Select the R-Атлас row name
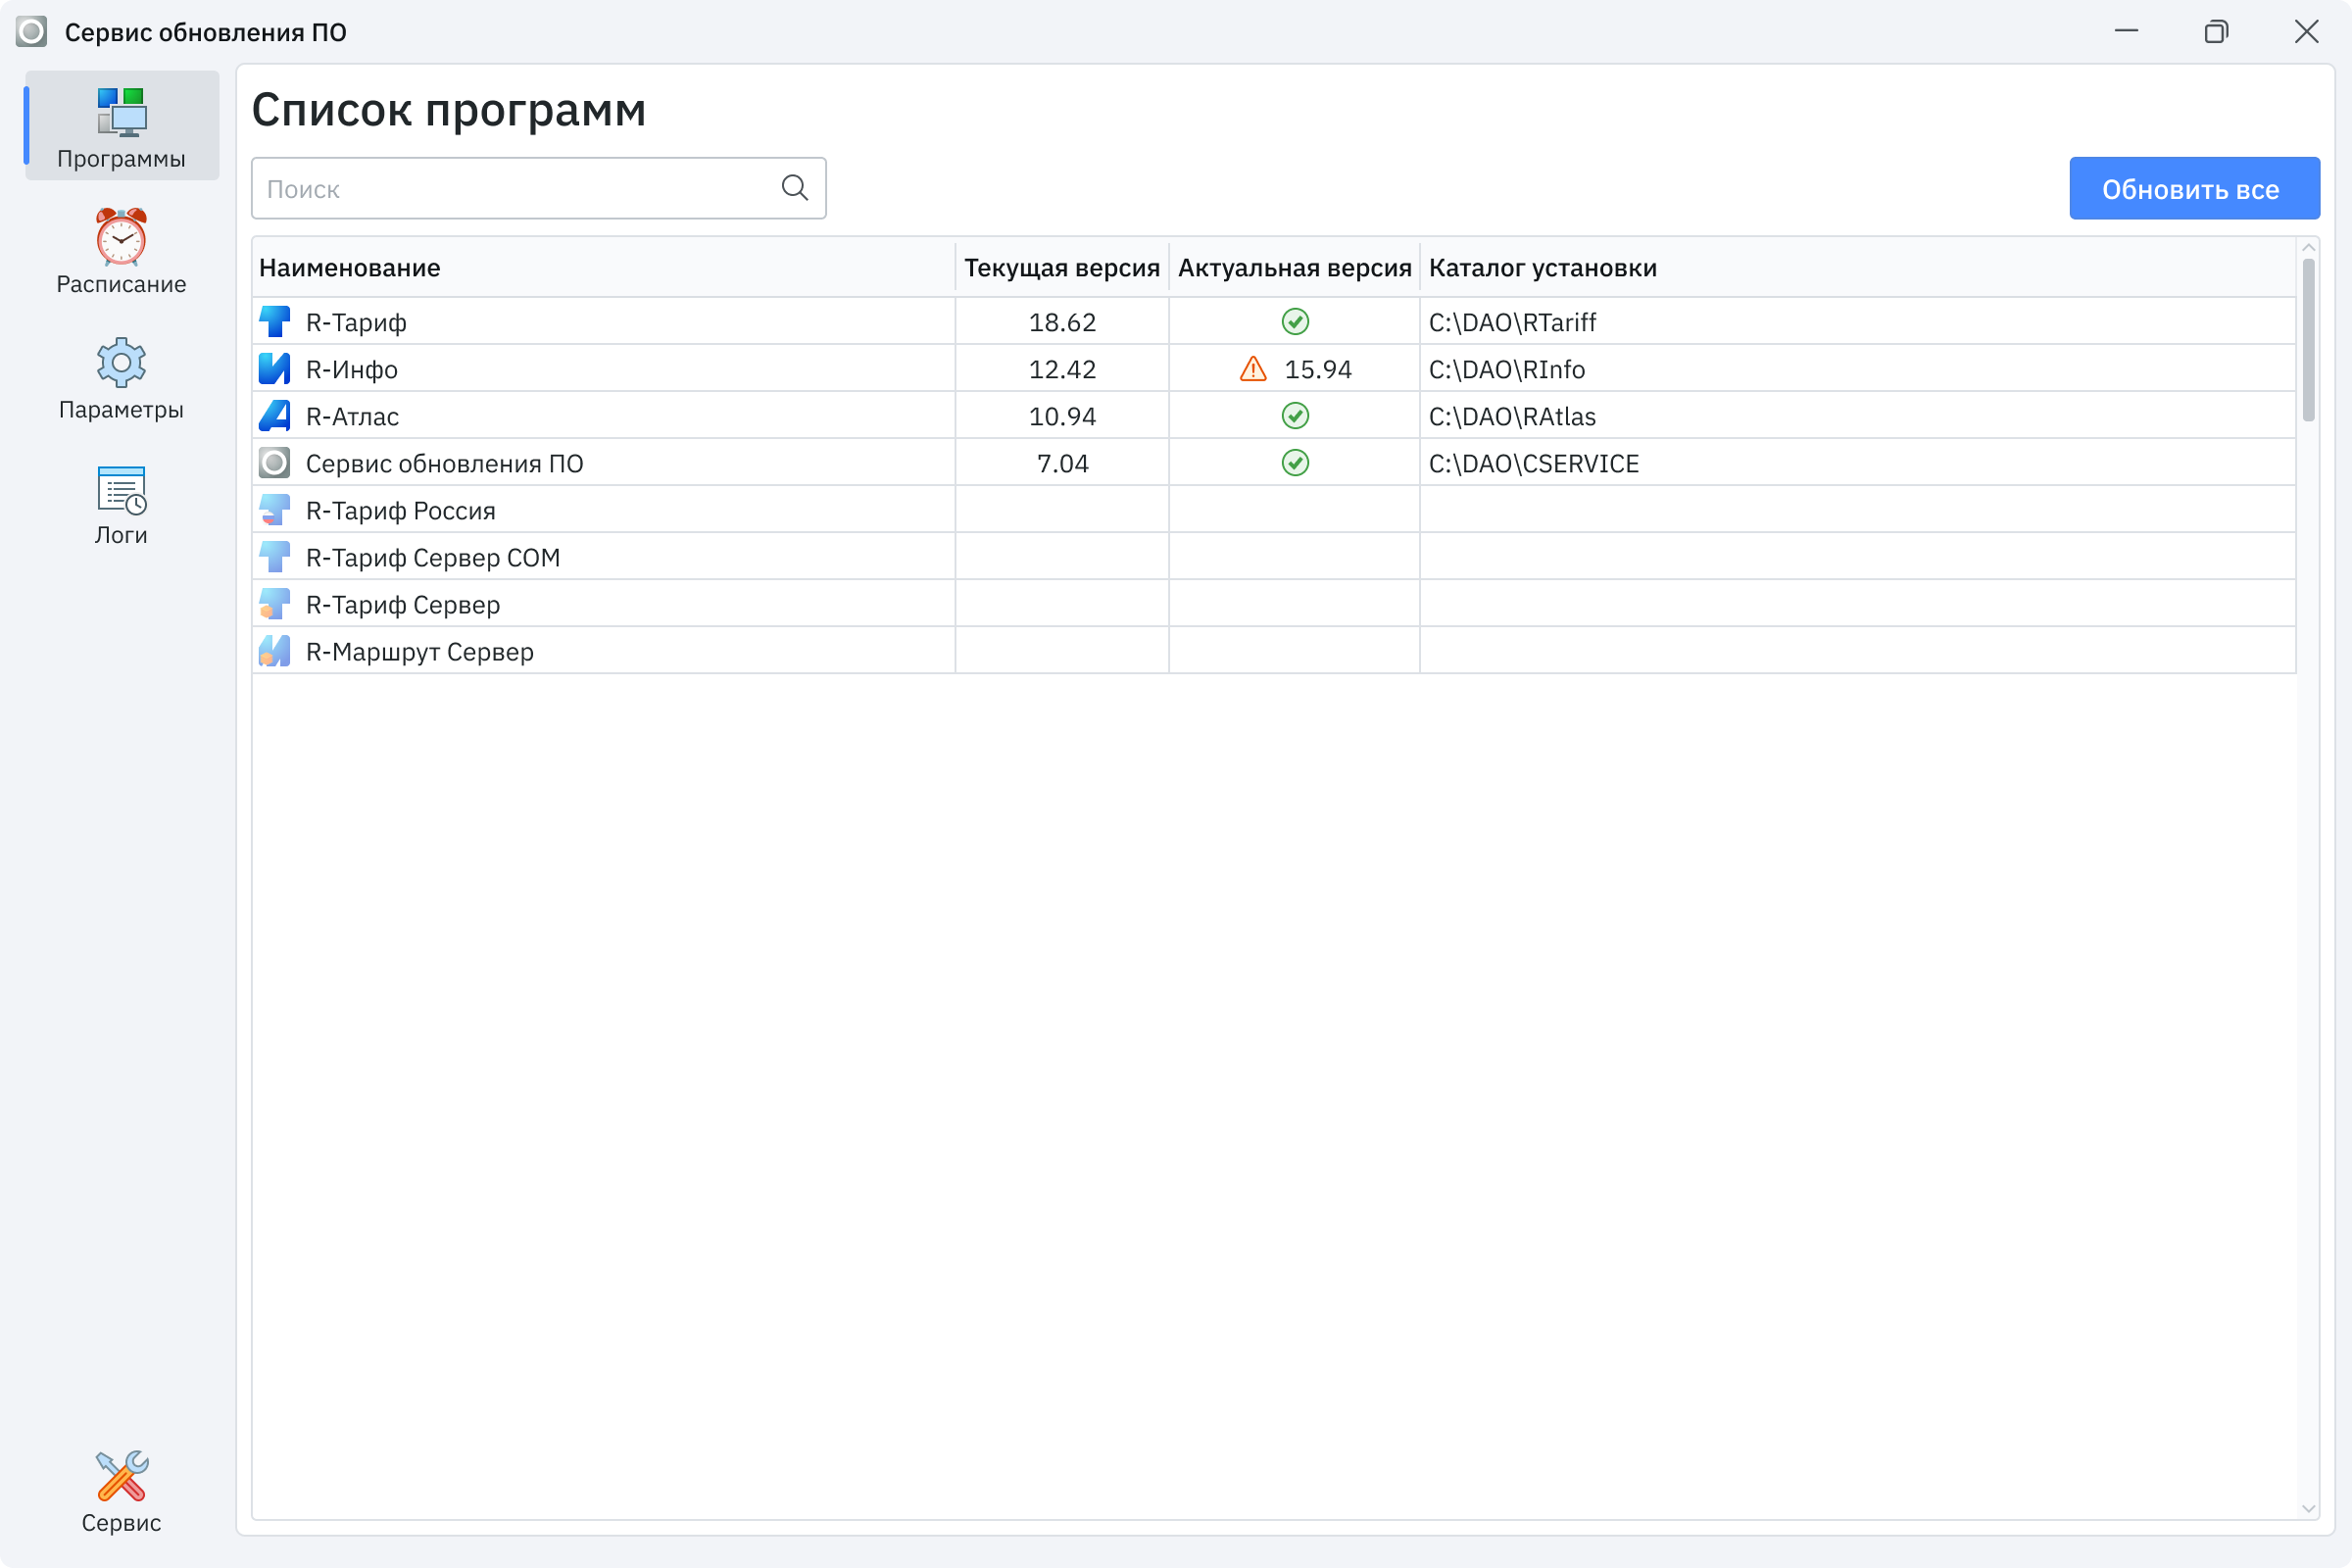The image size is (2352, 1568). (352, 417)
